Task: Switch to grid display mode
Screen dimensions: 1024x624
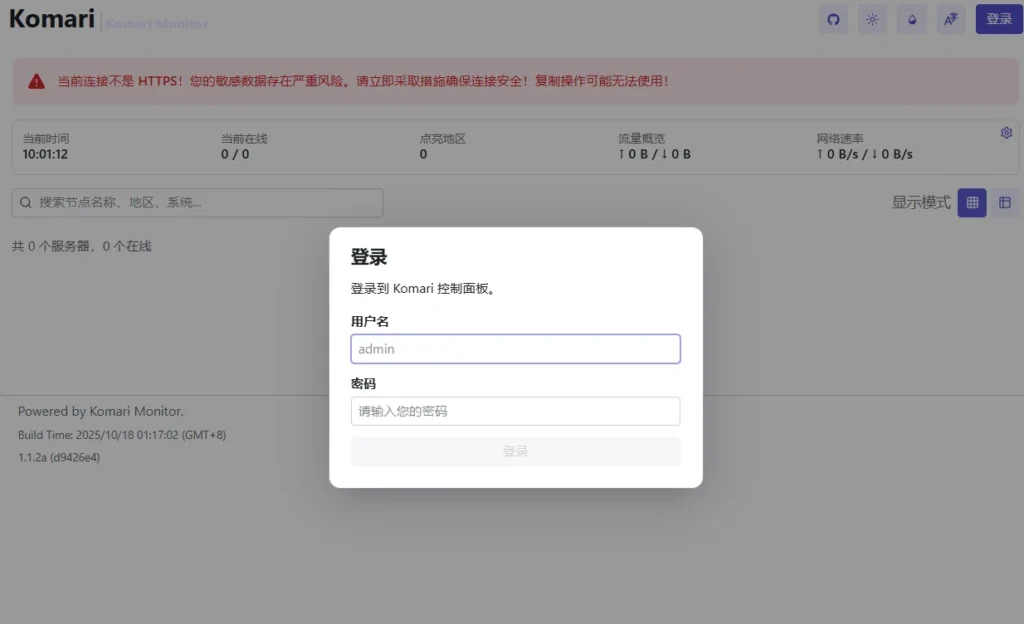Action: tap(972, 203)
